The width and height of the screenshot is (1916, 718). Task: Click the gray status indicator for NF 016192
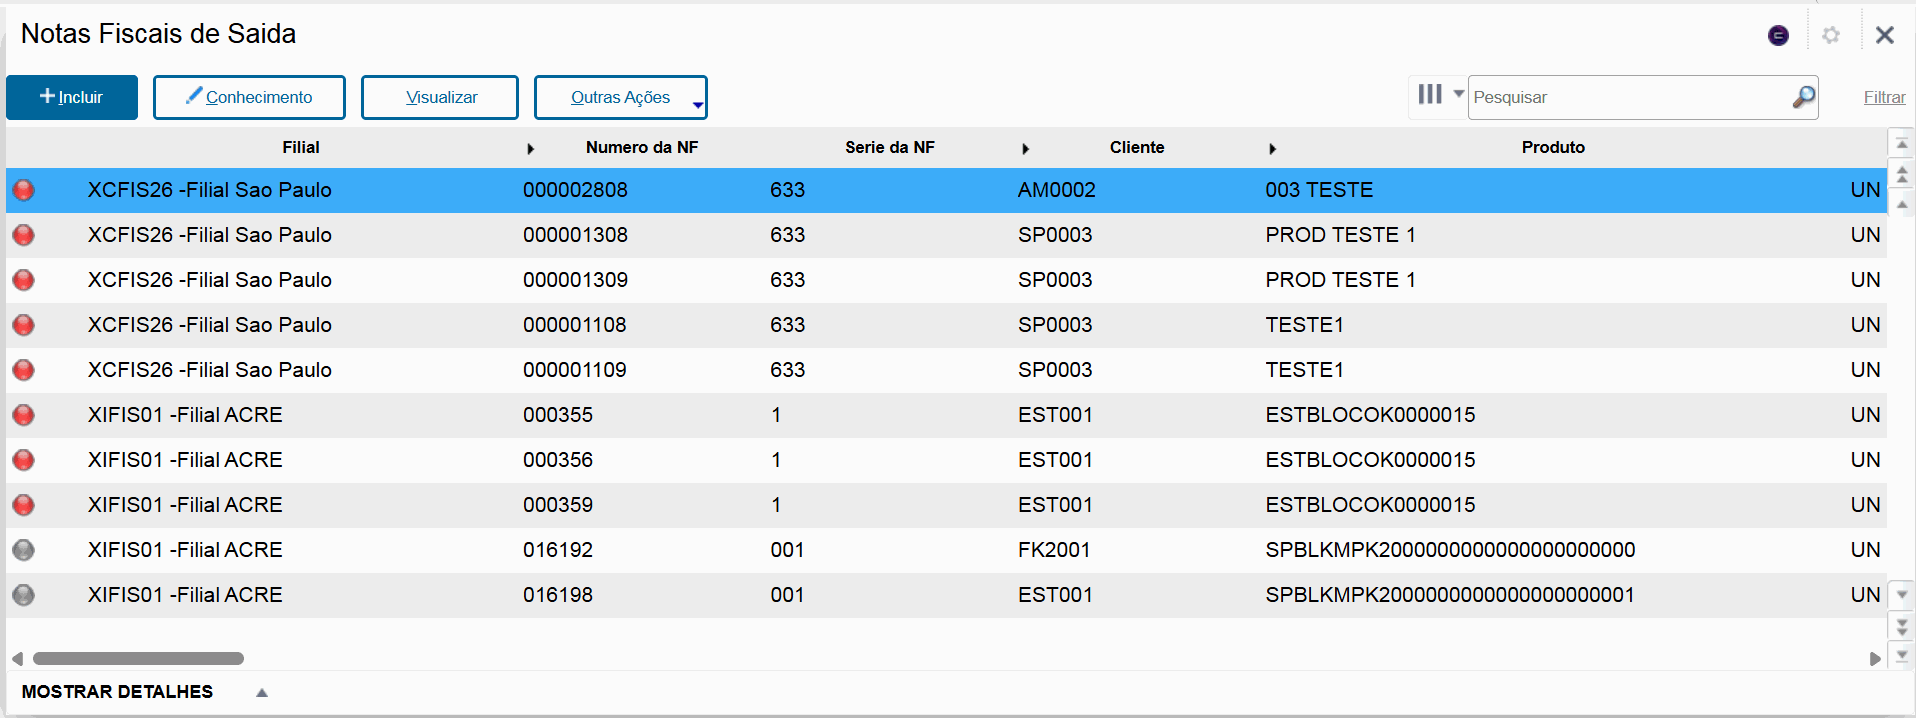[23, 550]
